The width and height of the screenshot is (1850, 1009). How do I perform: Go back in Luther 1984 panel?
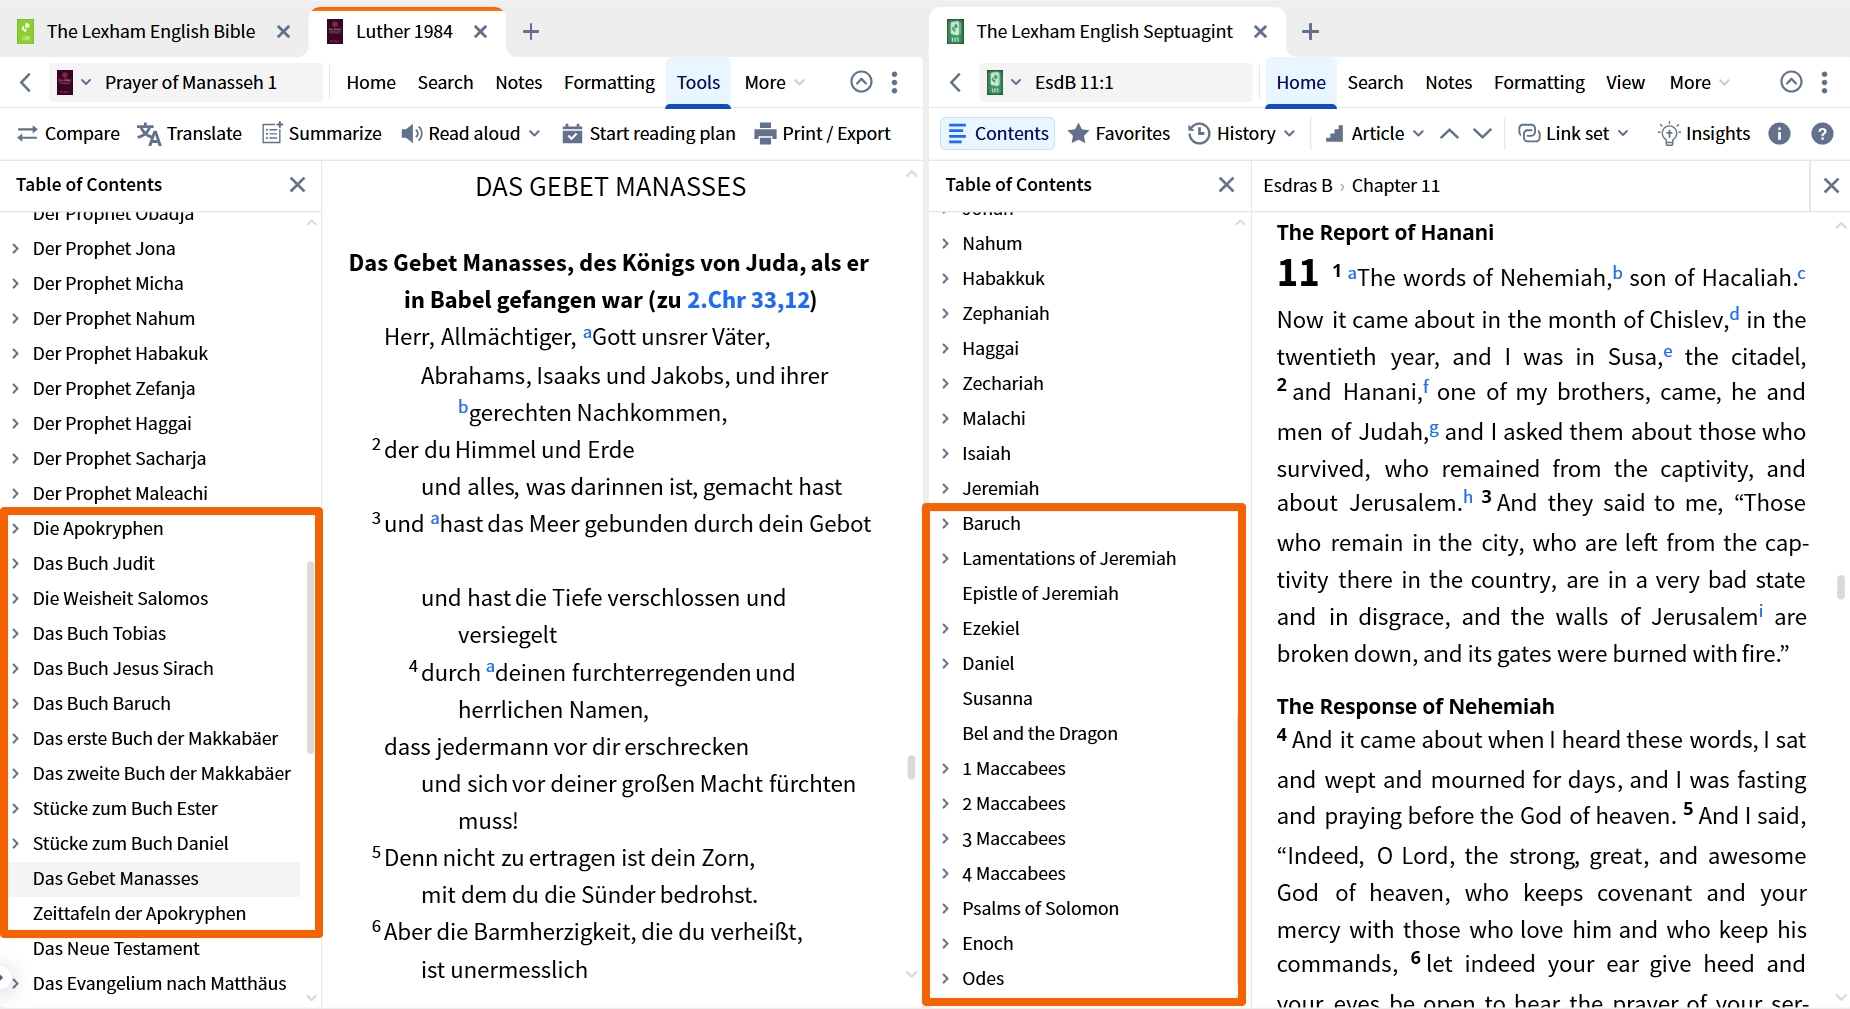click(x=26, y=82)
